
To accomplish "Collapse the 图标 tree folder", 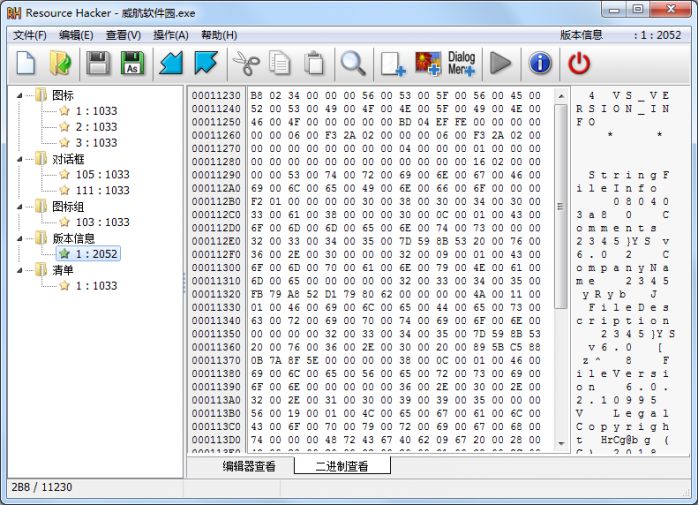I will [20, 95].
